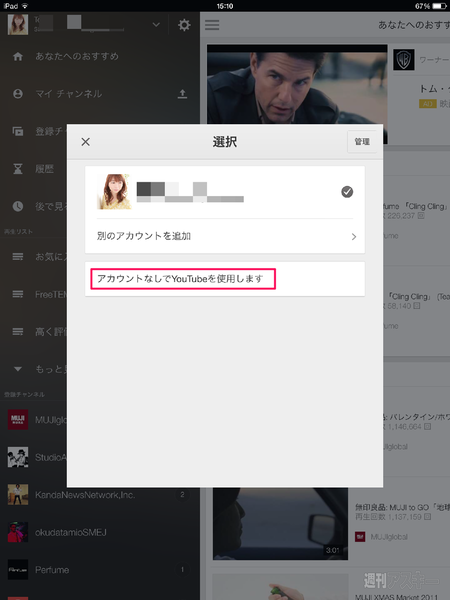This screenshot has height=600, width=450.
Task: Tap the FreeTEM playlist icon
Action: click(x=18, y=294)
